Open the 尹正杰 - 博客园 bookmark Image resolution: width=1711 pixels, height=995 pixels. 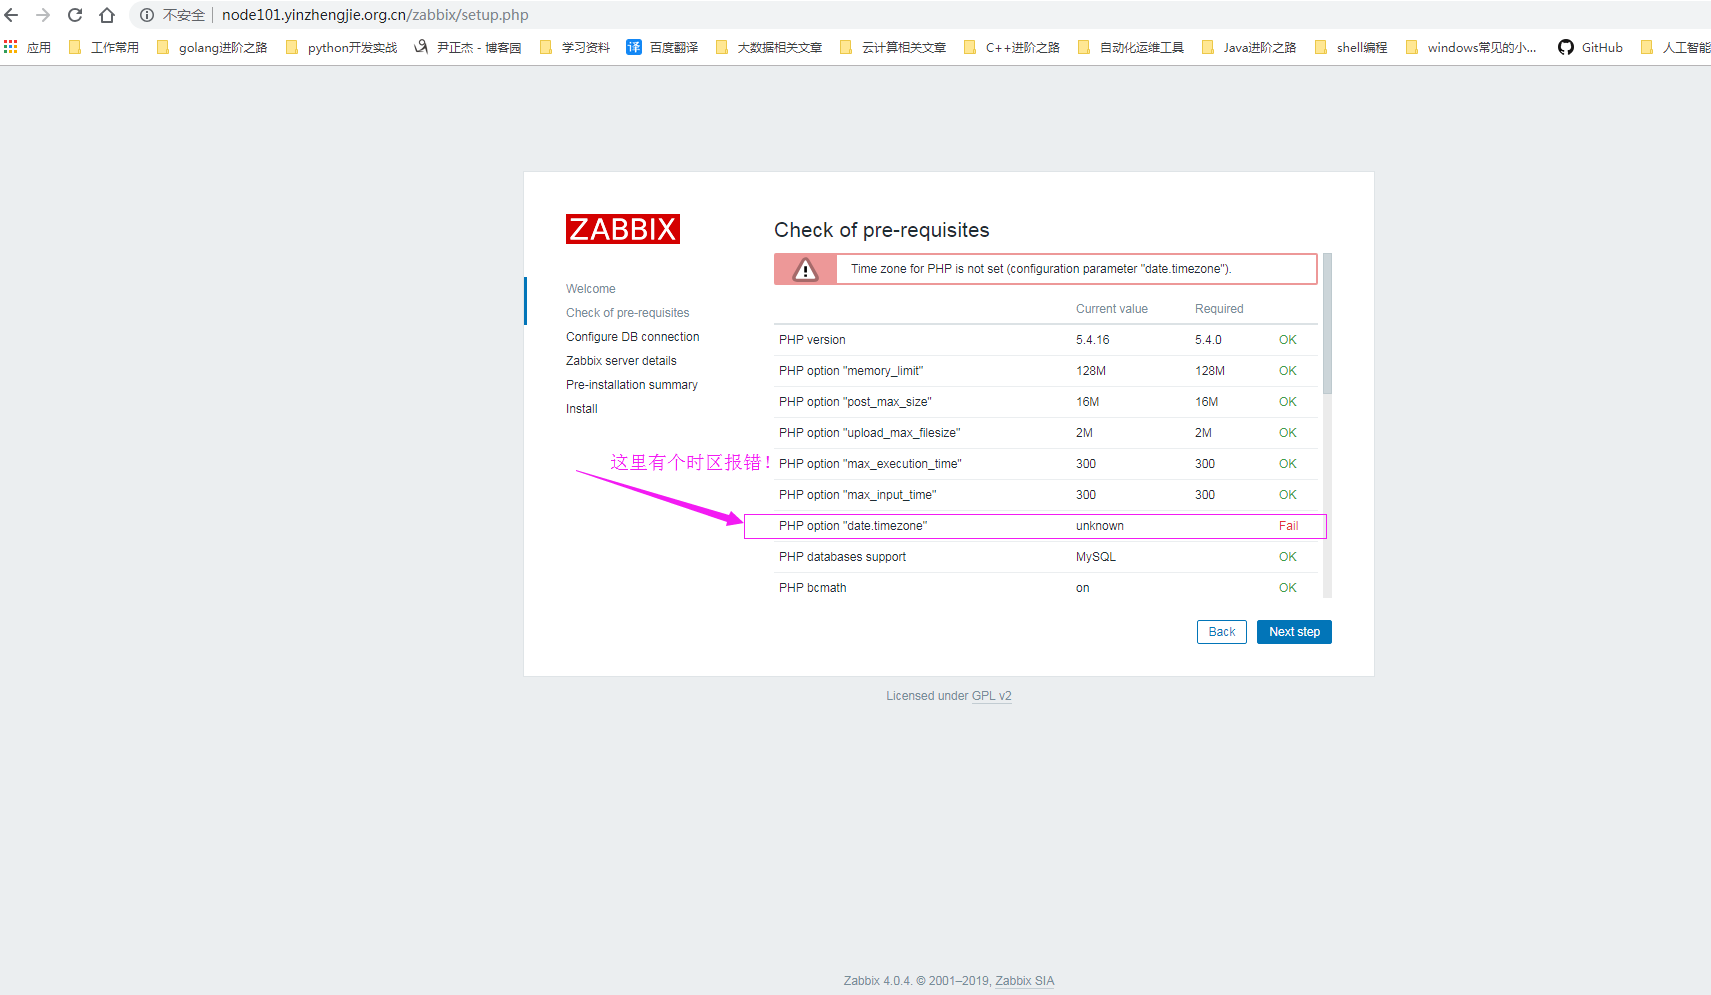(x=468, y=47)
